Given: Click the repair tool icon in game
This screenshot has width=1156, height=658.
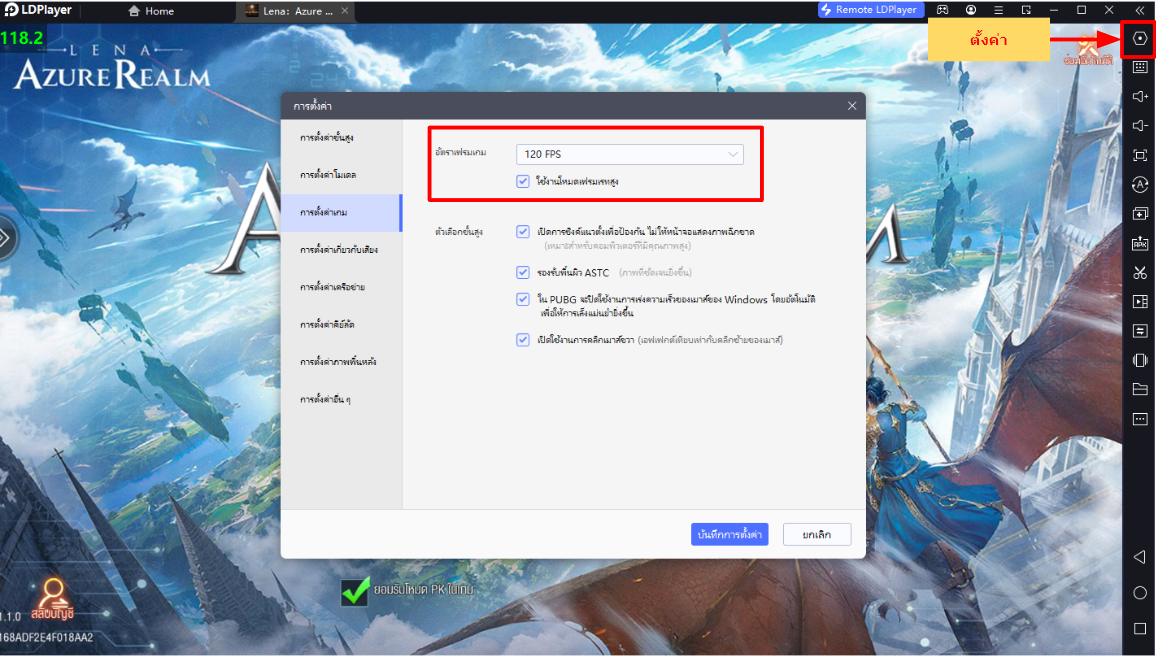Looking at the screenshot, I should click(1088, 50).
